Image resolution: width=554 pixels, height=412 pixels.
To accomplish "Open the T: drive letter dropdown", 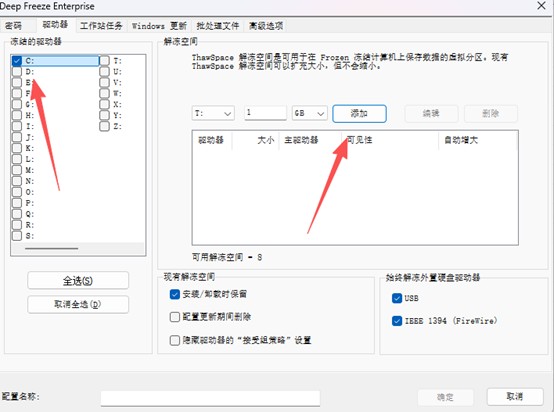I will pos(213,113).
